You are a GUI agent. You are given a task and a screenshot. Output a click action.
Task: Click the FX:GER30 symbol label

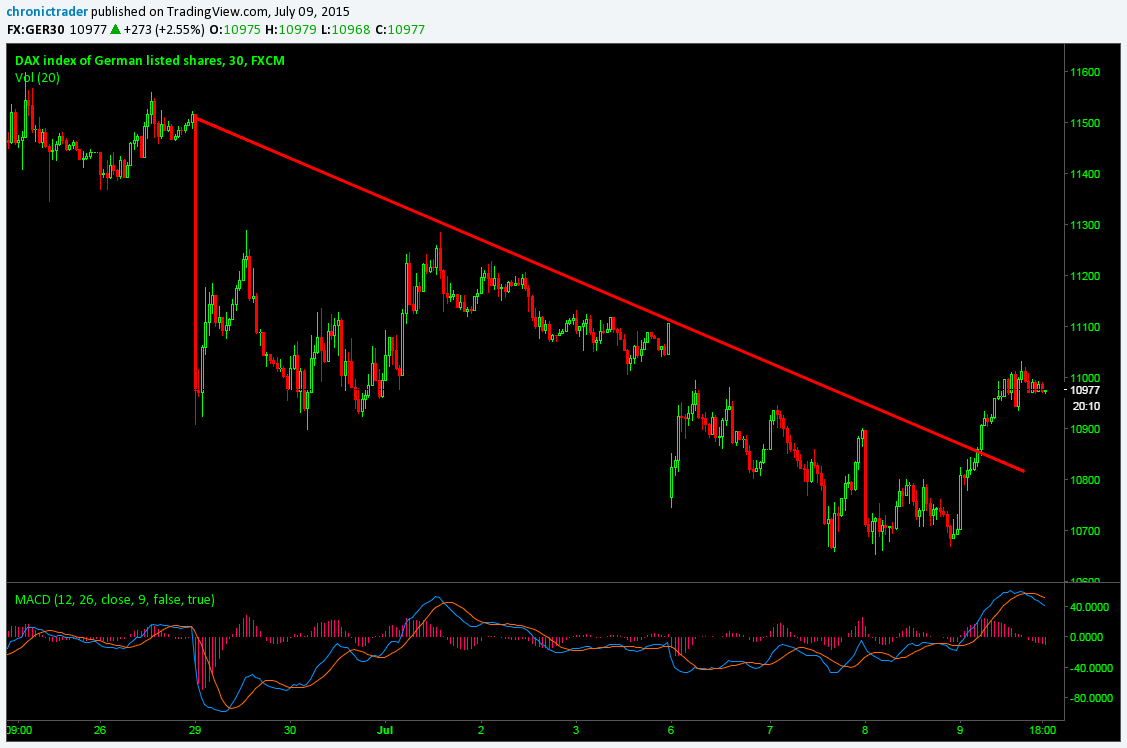(x=36, y=29)
